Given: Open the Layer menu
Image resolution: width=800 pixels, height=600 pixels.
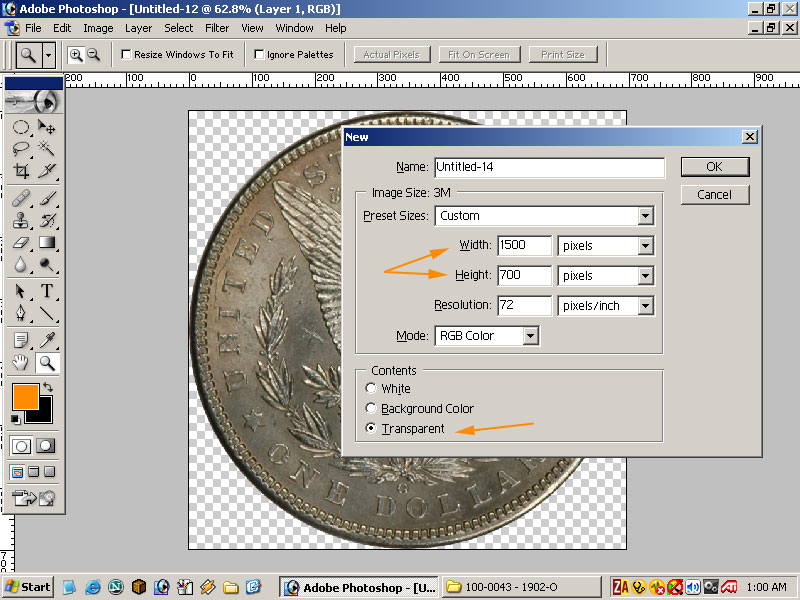Looking at the screenshot, I should (138, 28).
